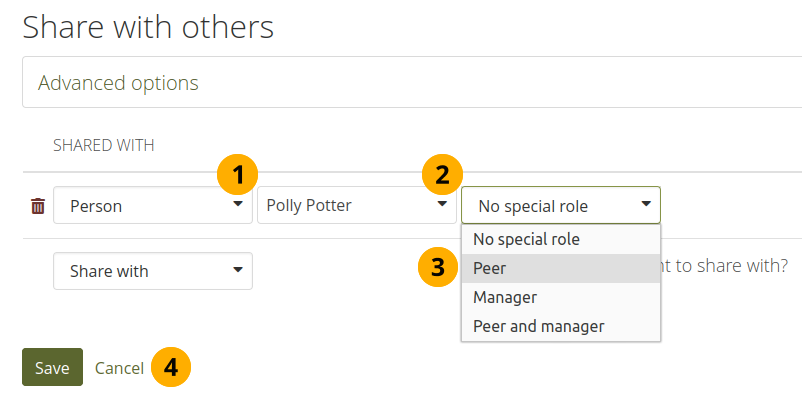
Task: Save the sharing settings
Action: [52, 367]
